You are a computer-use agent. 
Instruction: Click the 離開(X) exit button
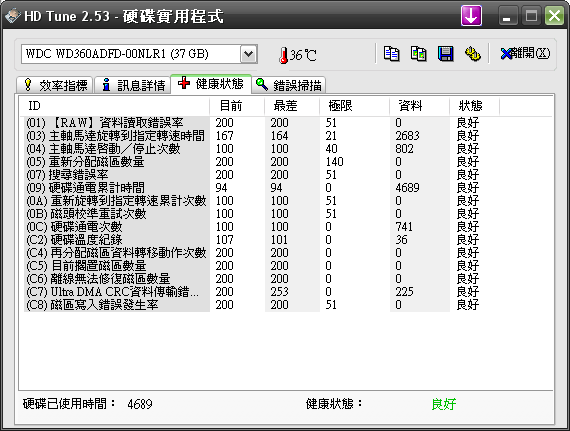pyautogui.click(x=525, y=54)
